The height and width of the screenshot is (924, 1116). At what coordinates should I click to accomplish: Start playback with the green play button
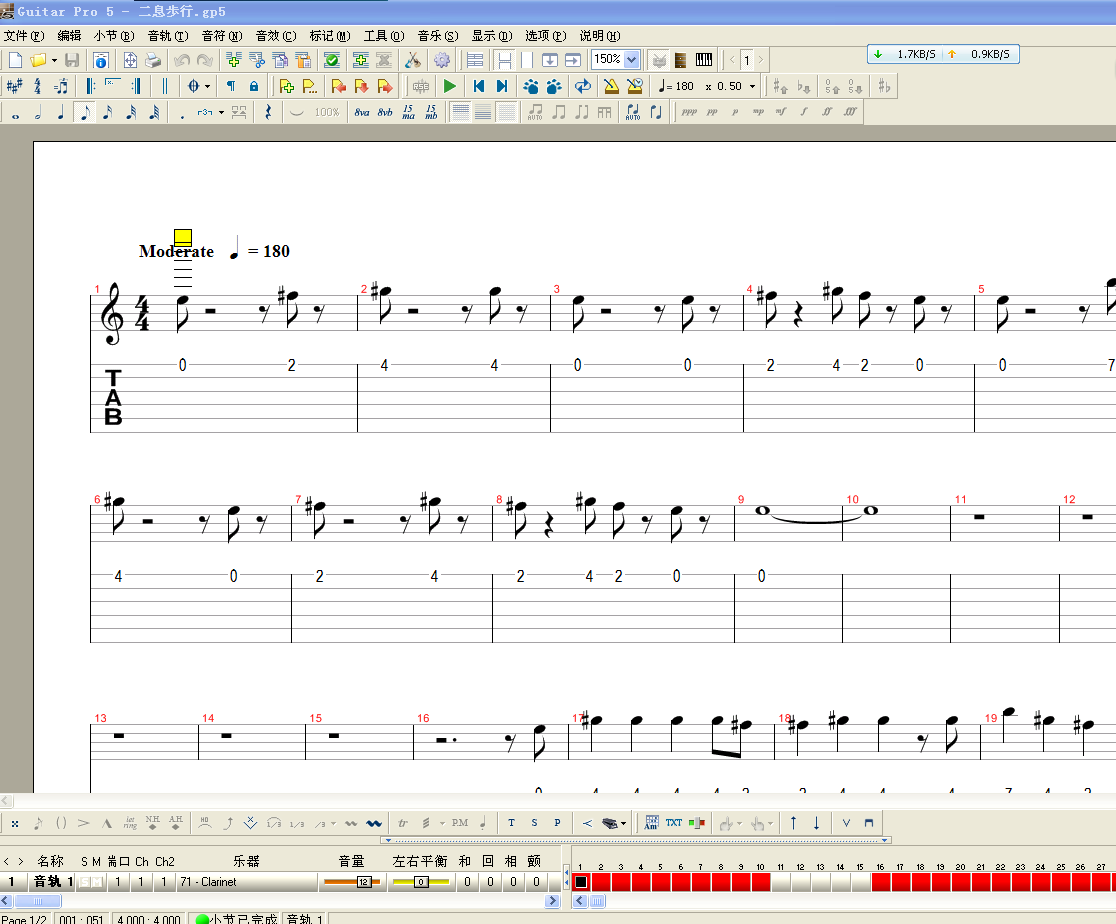click(449, 86)
